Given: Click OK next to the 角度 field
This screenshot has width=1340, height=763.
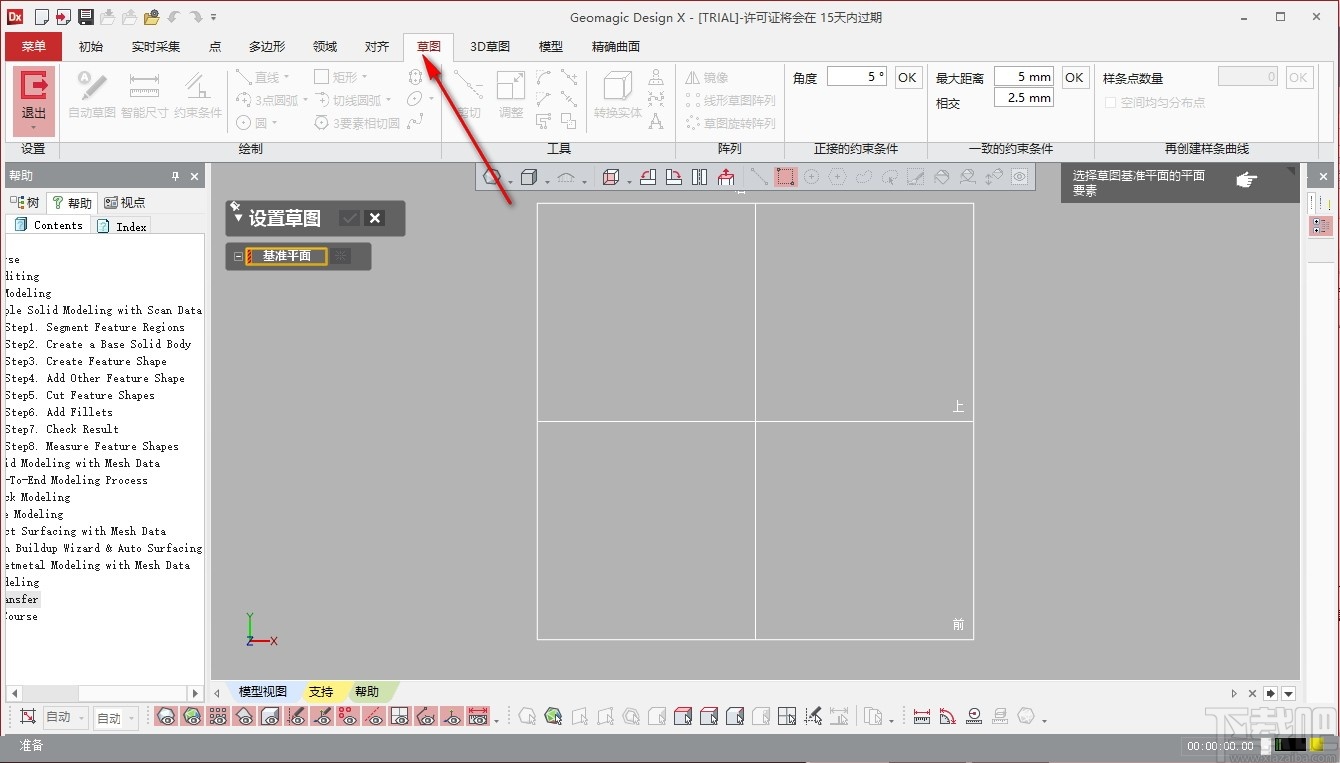Looking at the screenshot, I should click(x=906, y=76).
